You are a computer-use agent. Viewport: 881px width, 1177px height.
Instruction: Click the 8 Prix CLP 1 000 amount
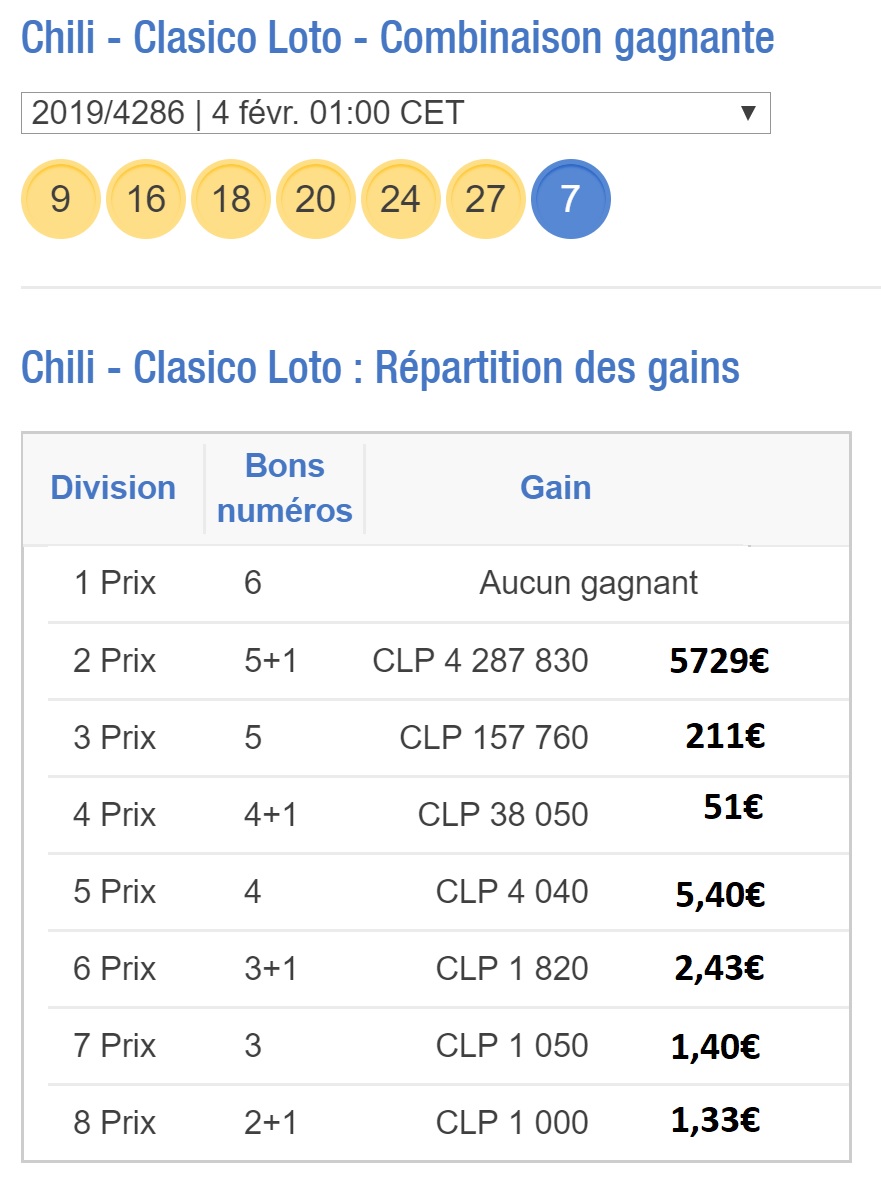(512, 1123)
